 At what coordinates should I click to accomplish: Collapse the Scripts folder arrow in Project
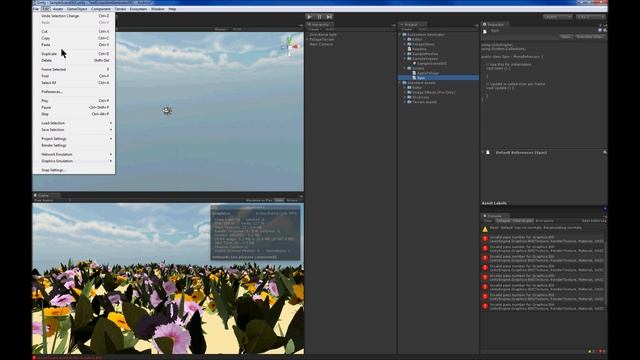405,68
